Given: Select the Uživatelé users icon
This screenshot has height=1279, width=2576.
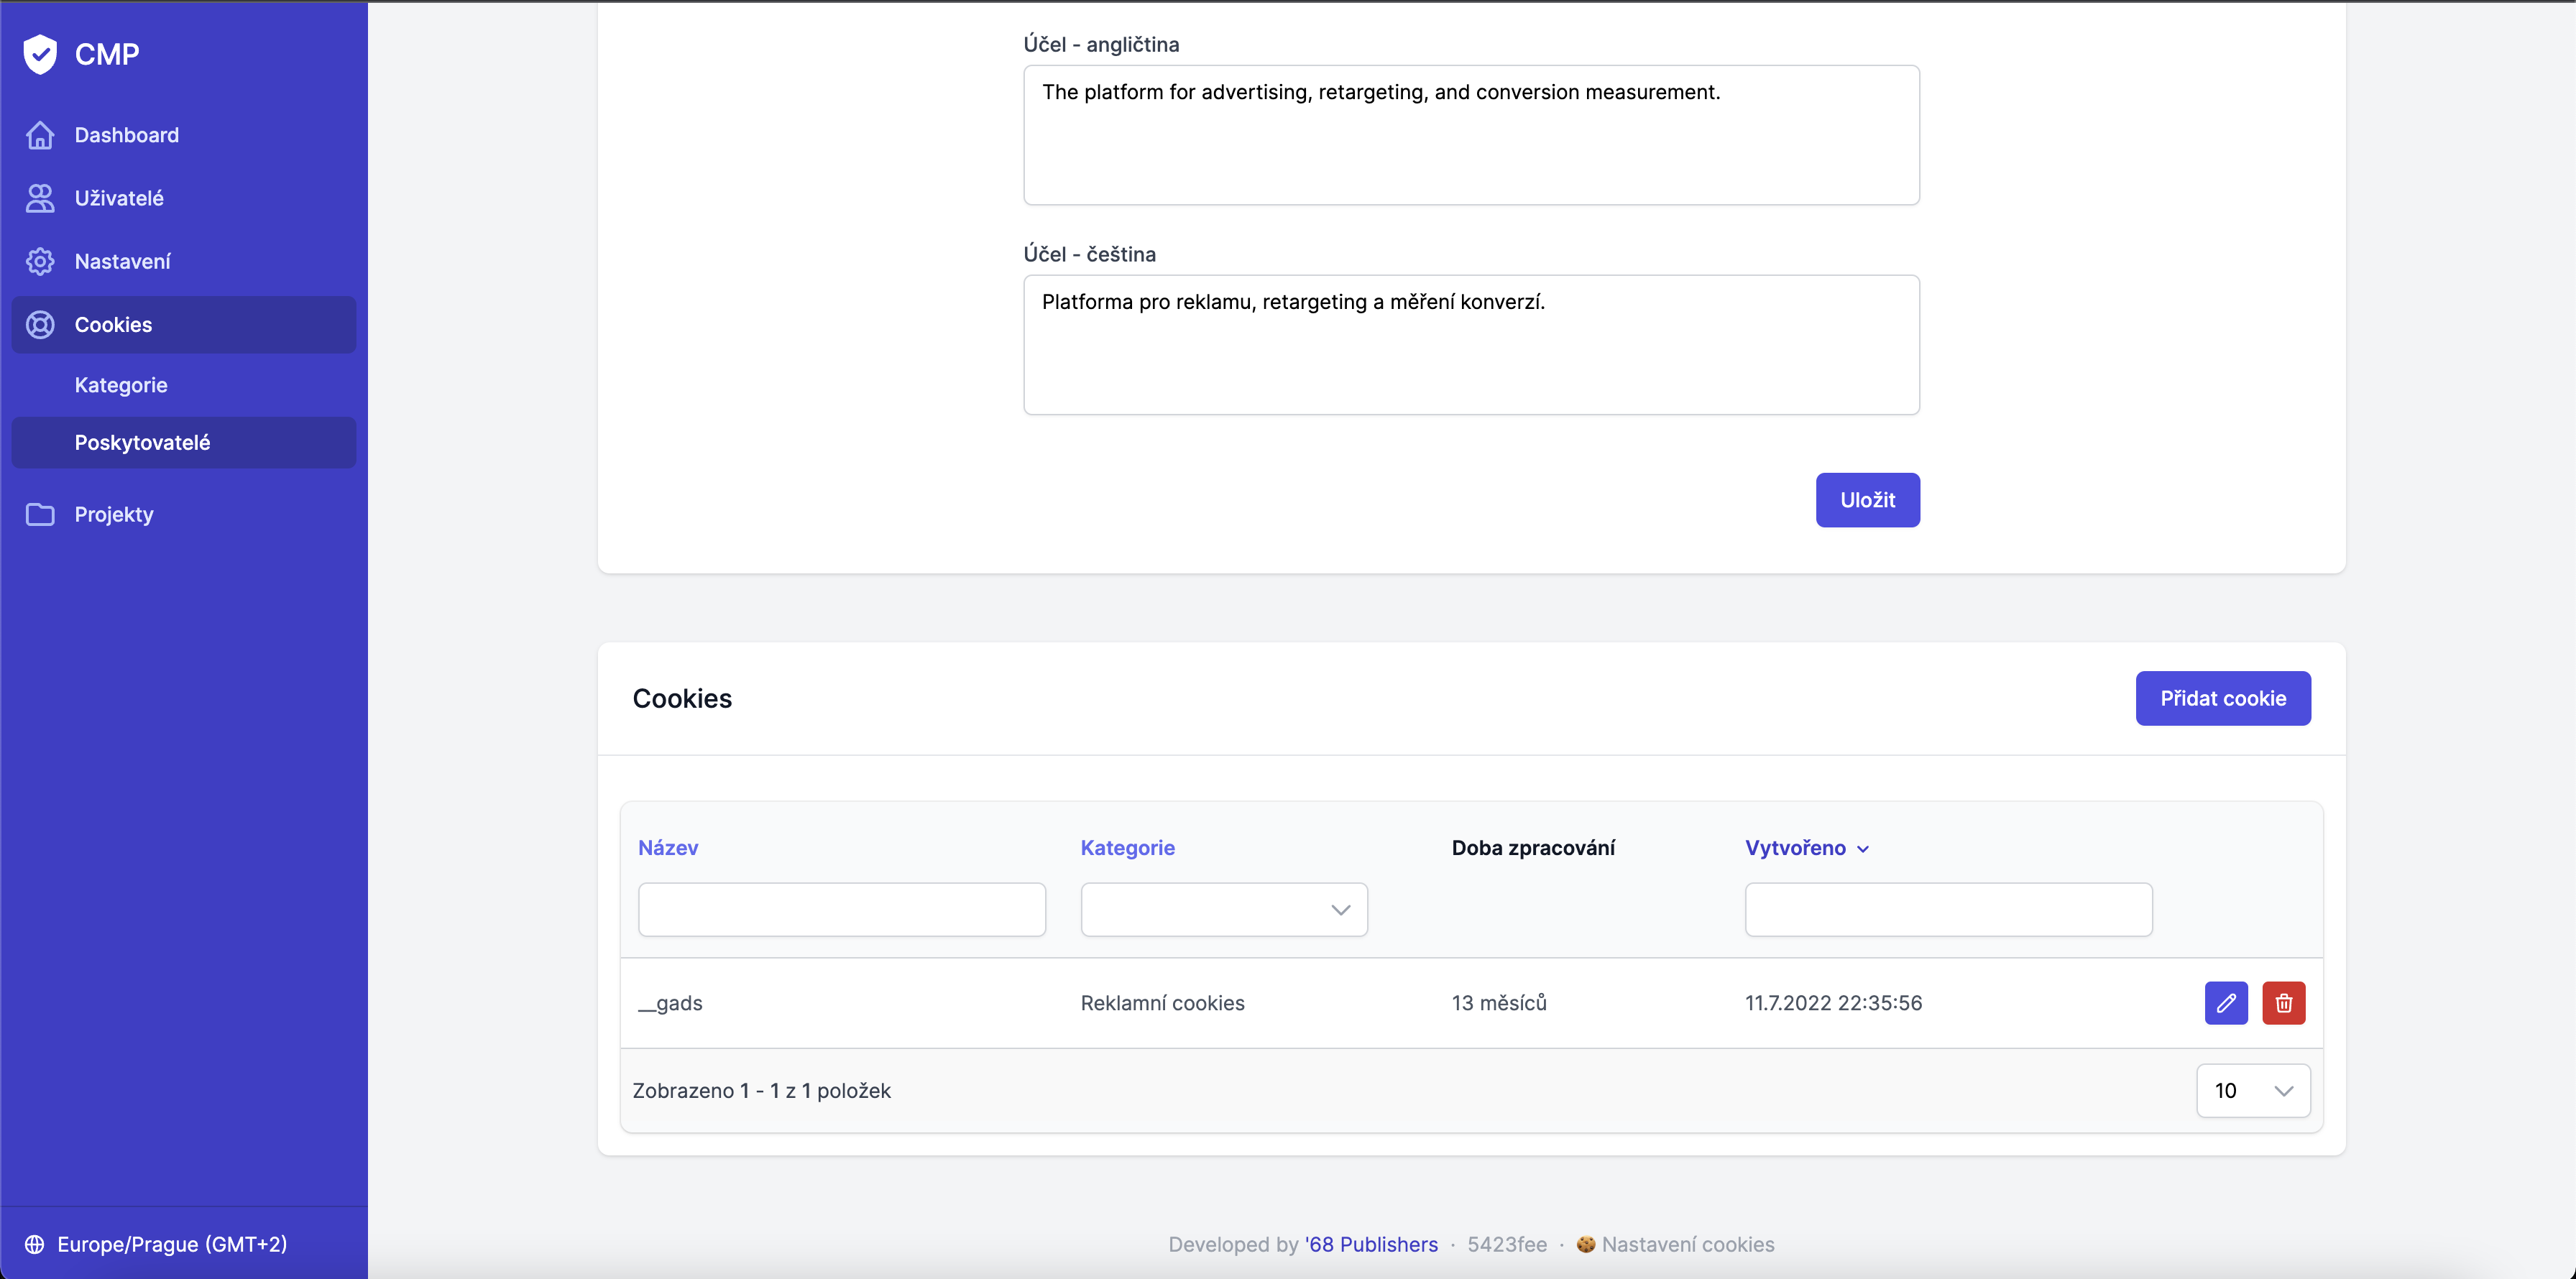Looking at the screenshot, I should 40,198.
